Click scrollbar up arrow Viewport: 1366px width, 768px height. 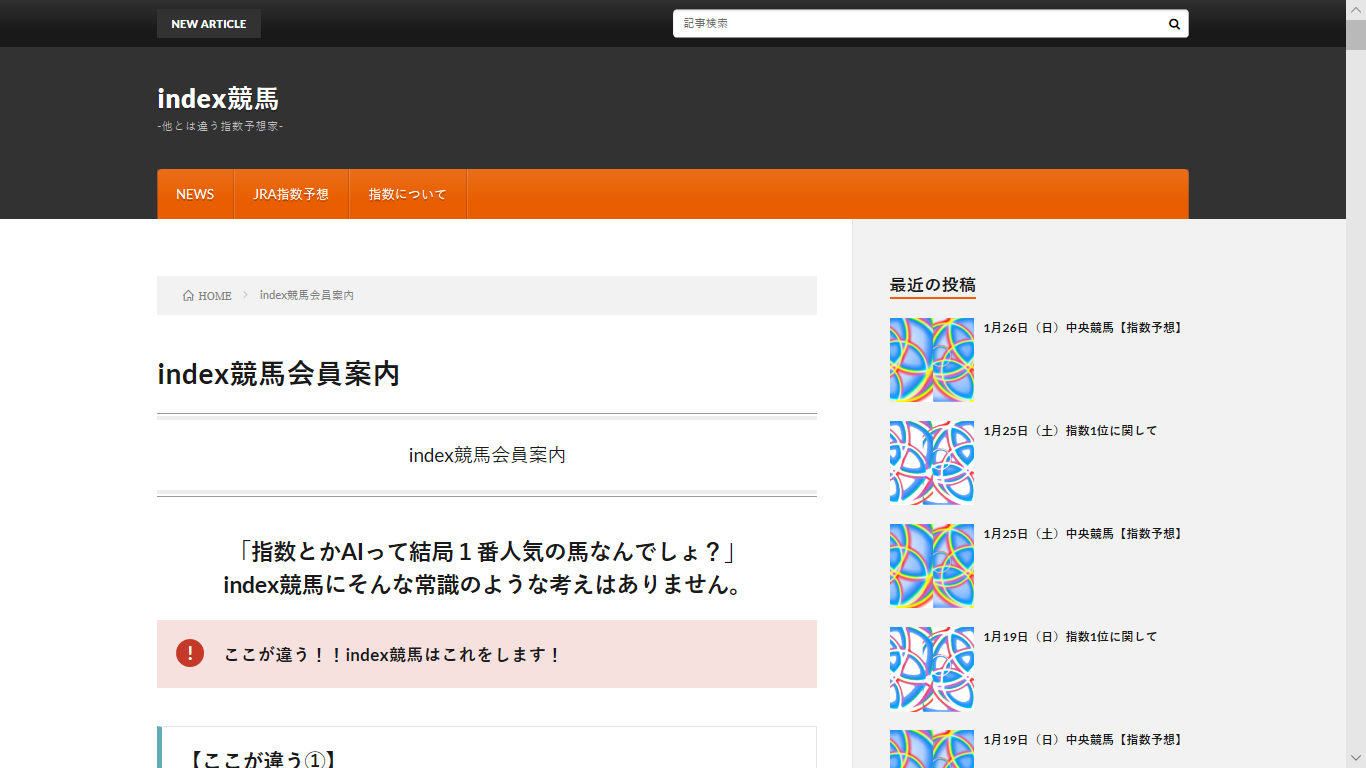[1356, 9]
